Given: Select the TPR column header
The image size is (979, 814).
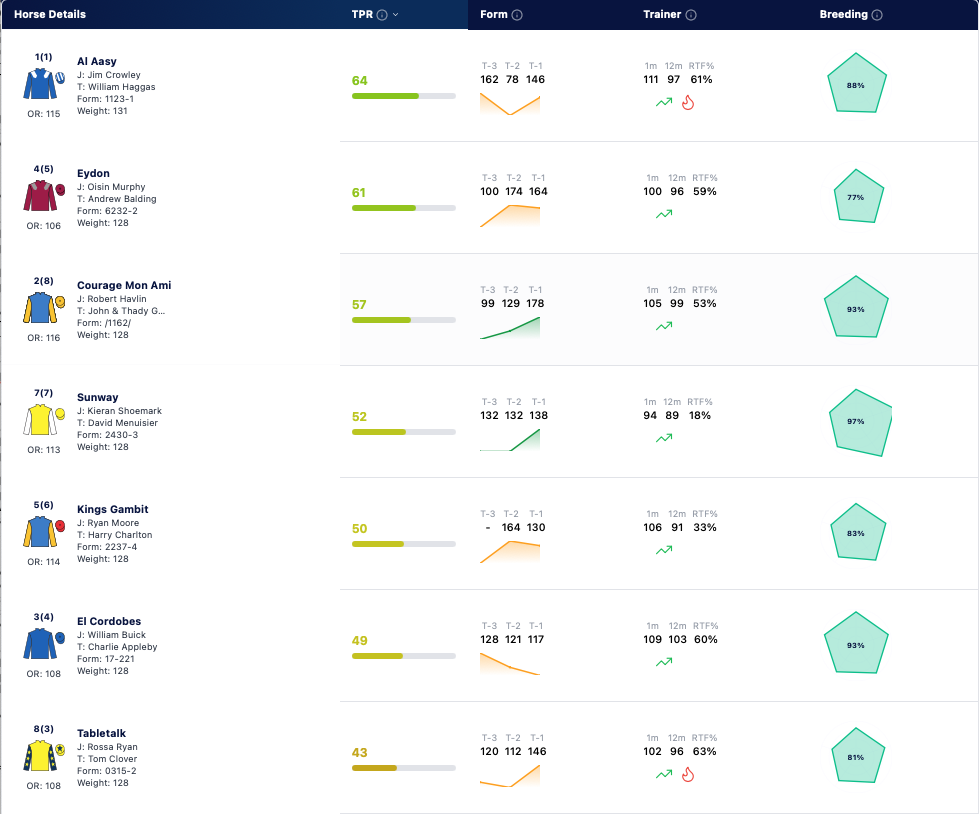Looking at the screenshot, I should click(362, 14).
